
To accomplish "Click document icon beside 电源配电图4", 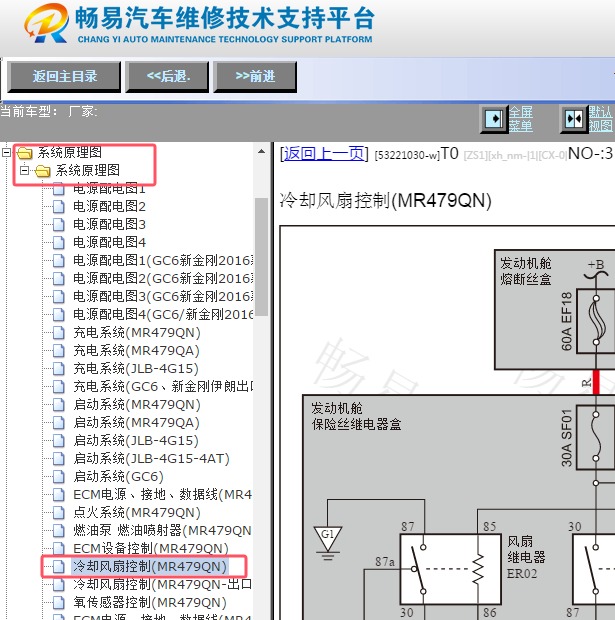I will [59, 242].
